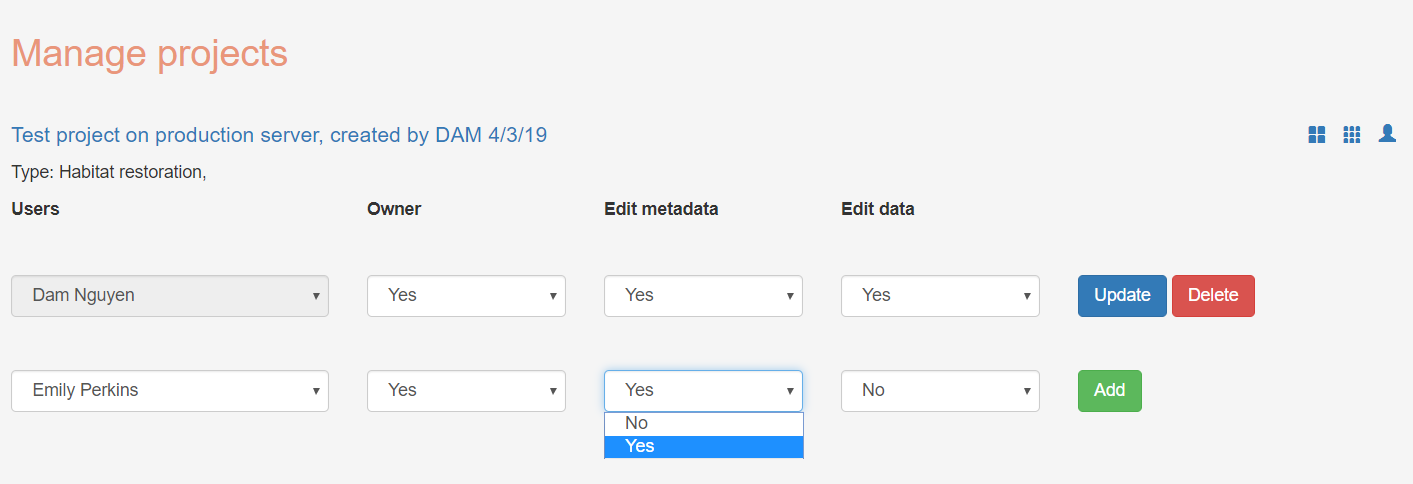Open the Emily Perkins user dropdown
This screenshot has height=484, width=1413.
[170, 391]
